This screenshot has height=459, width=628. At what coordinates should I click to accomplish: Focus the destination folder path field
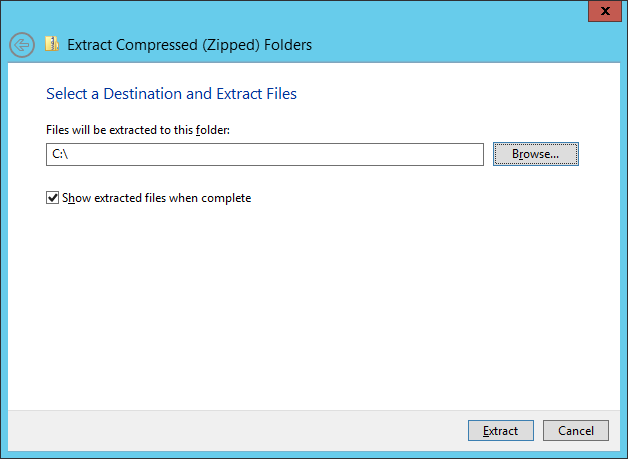click(x=265, y=154)
